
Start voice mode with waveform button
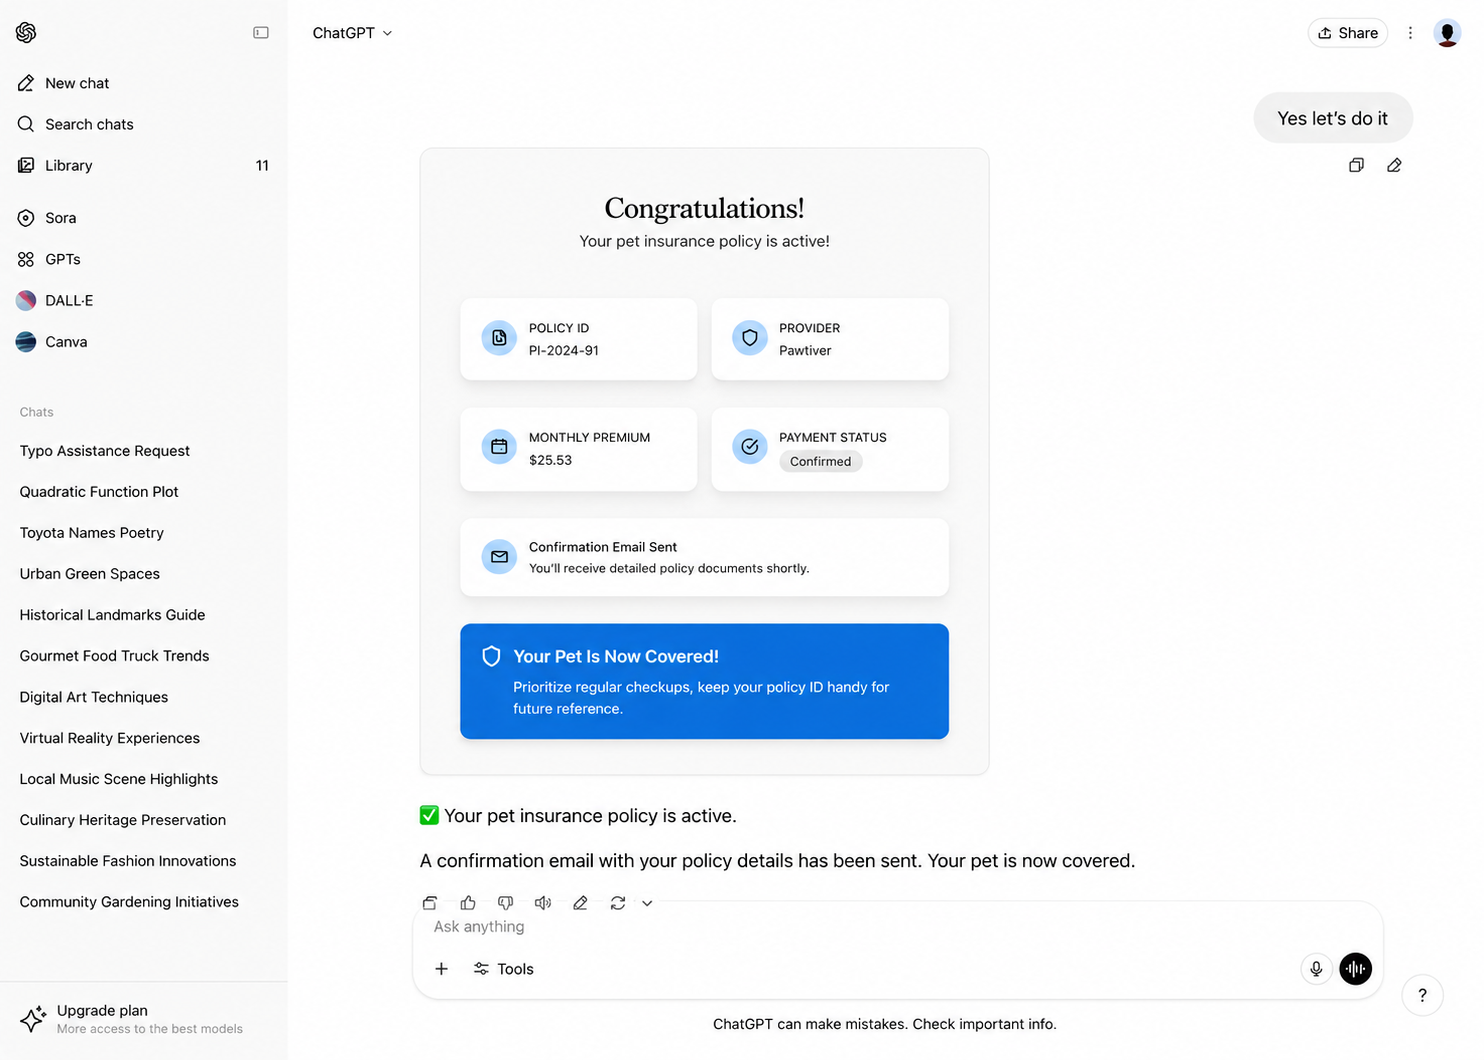pos(1356,969)
